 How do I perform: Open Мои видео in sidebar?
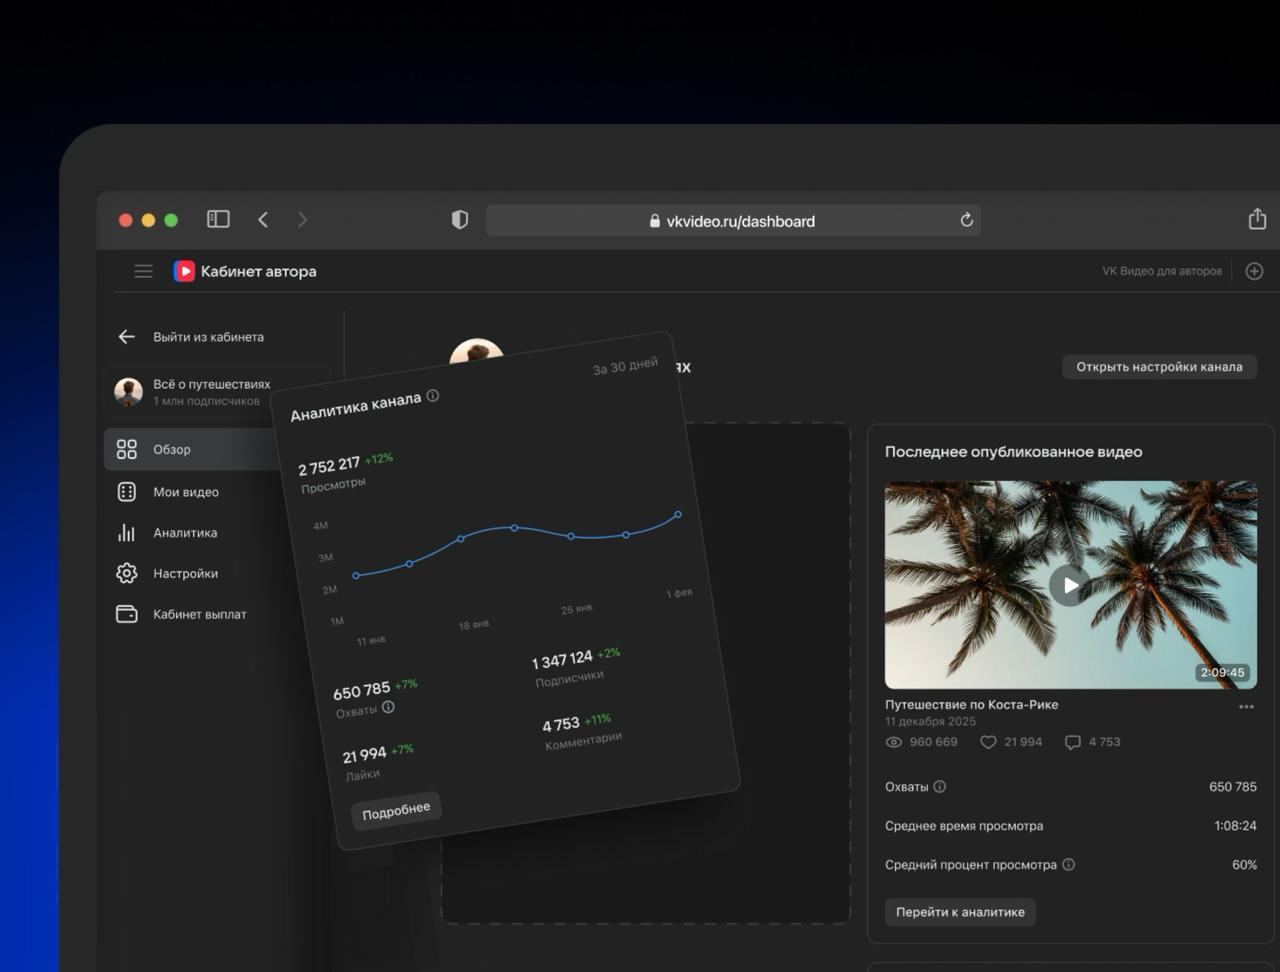(185, 492)
